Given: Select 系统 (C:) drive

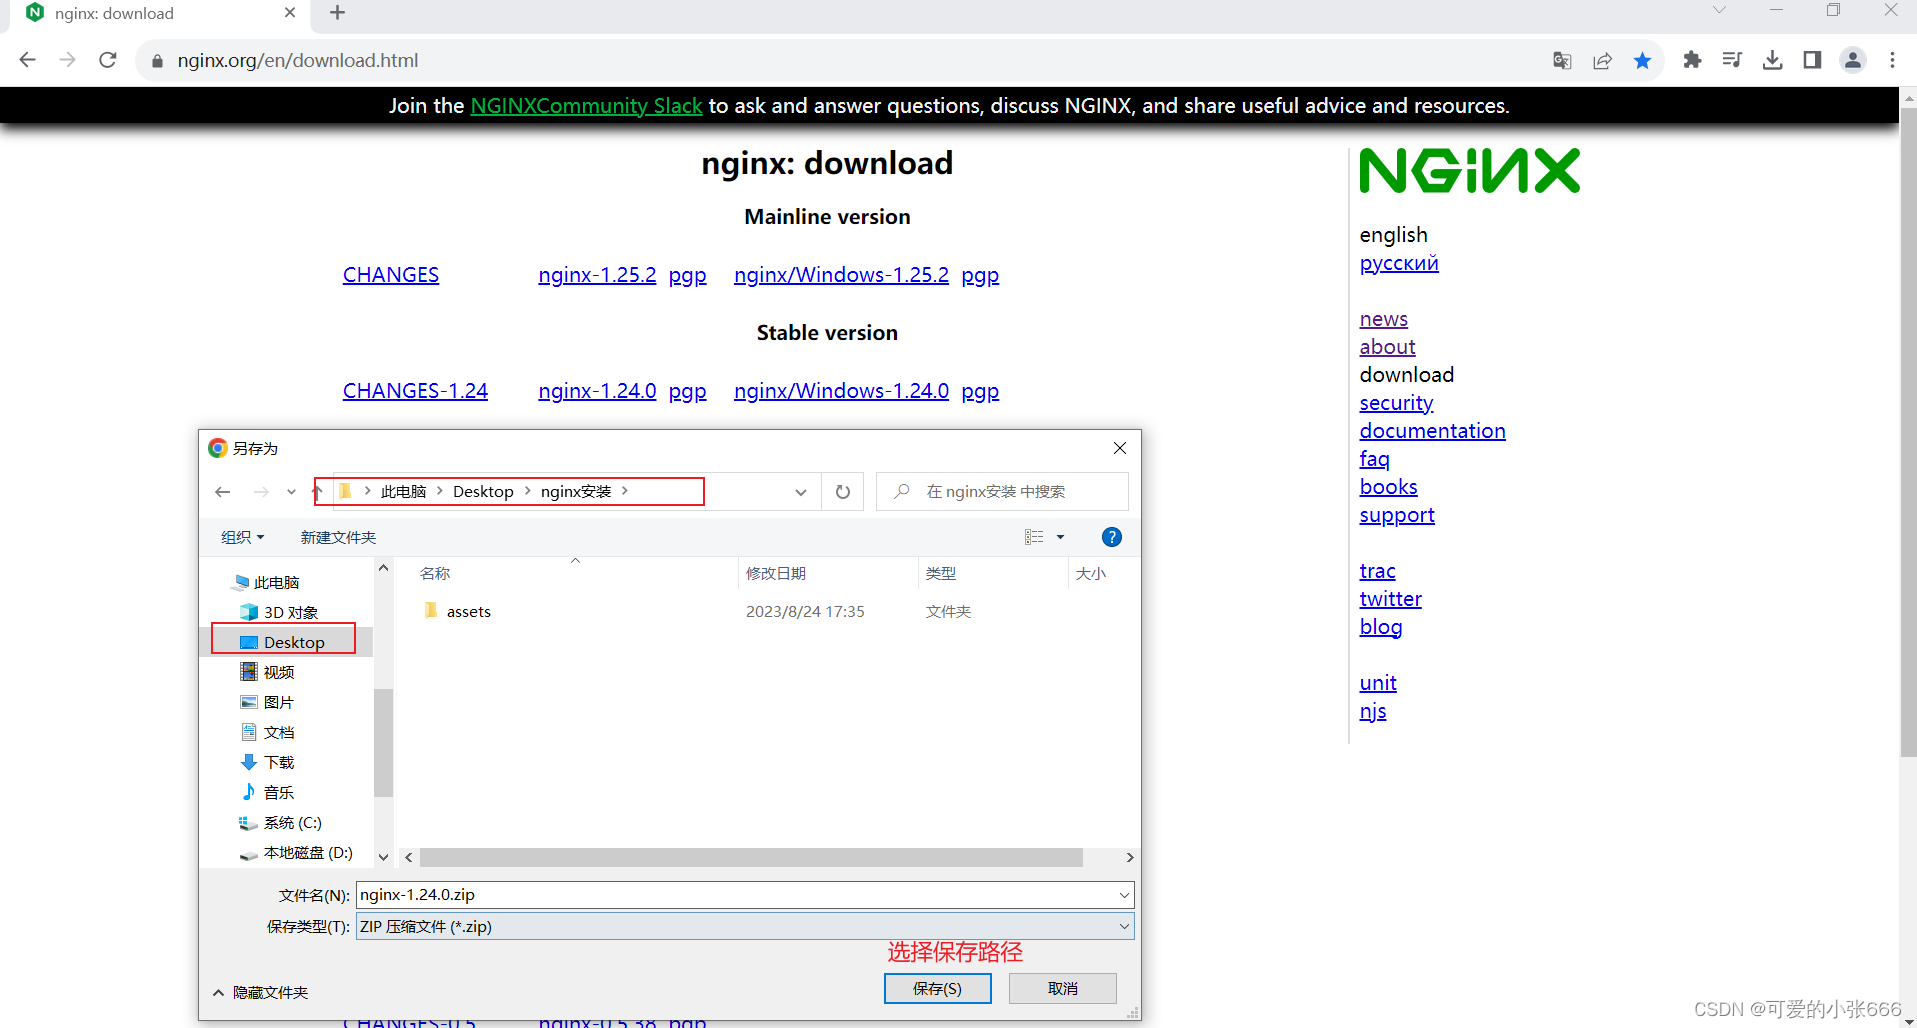Looking at the screenshot, I should coord(292,822).
